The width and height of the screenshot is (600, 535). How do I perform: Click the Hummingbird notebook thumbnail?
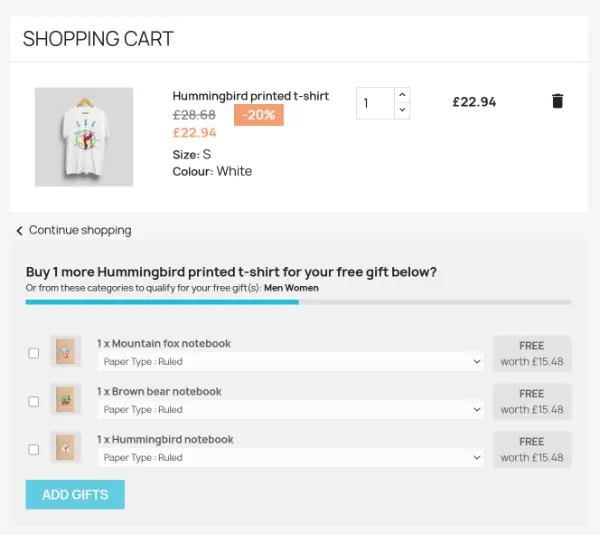[x=65, y=447]
